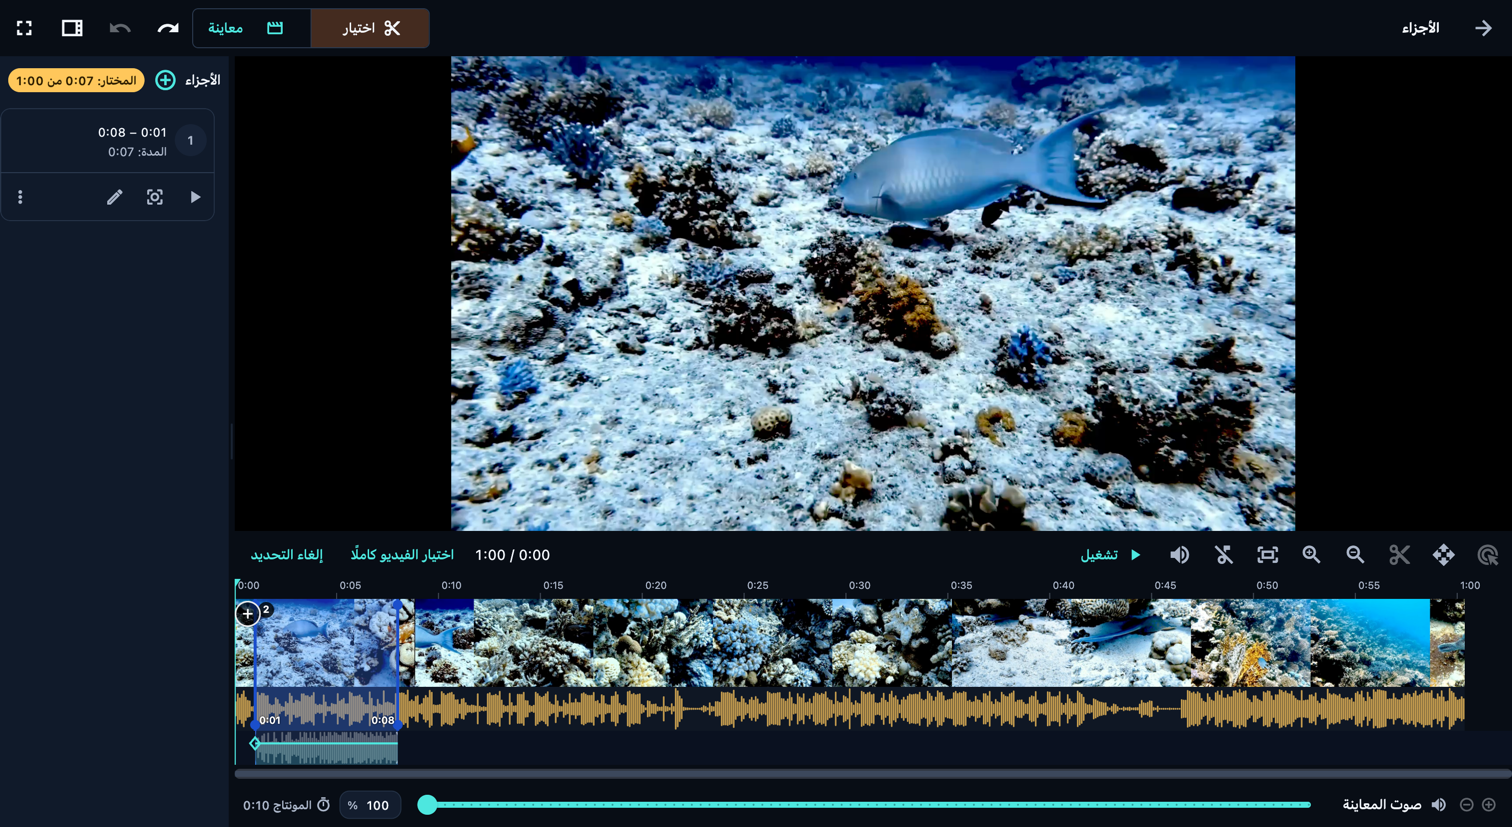Zoom in on the timeline with magnifier plus

(1311, 555)
